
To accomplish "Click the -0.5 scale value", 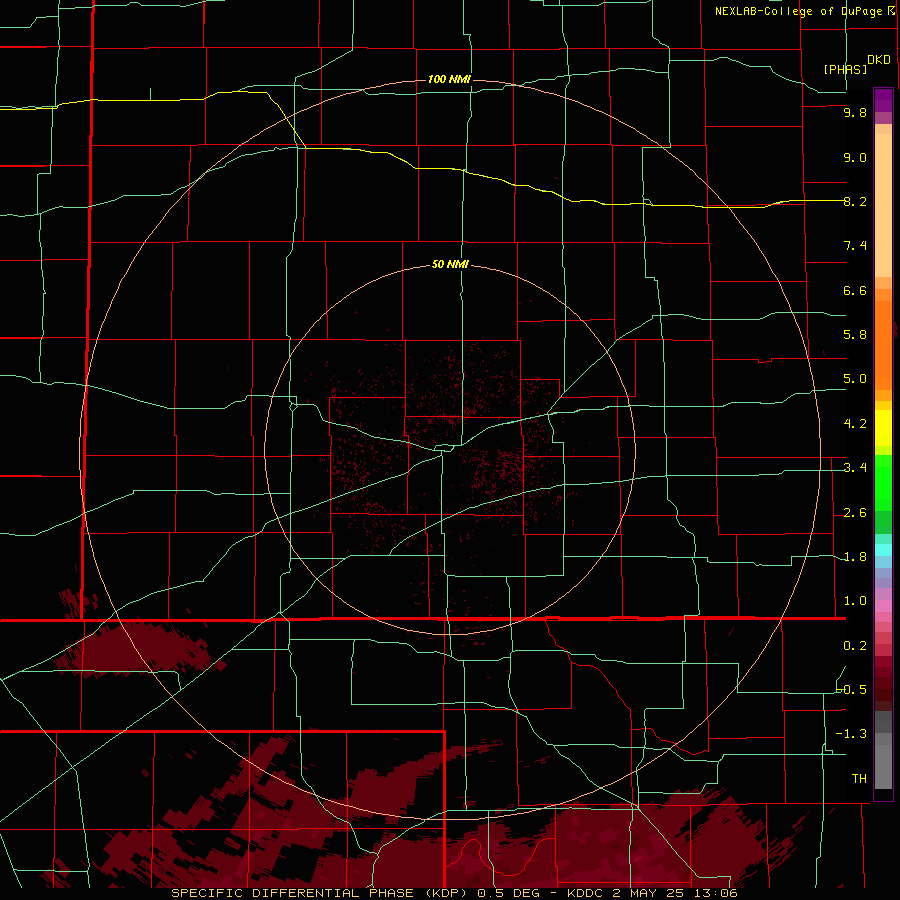I will point(852,690).
